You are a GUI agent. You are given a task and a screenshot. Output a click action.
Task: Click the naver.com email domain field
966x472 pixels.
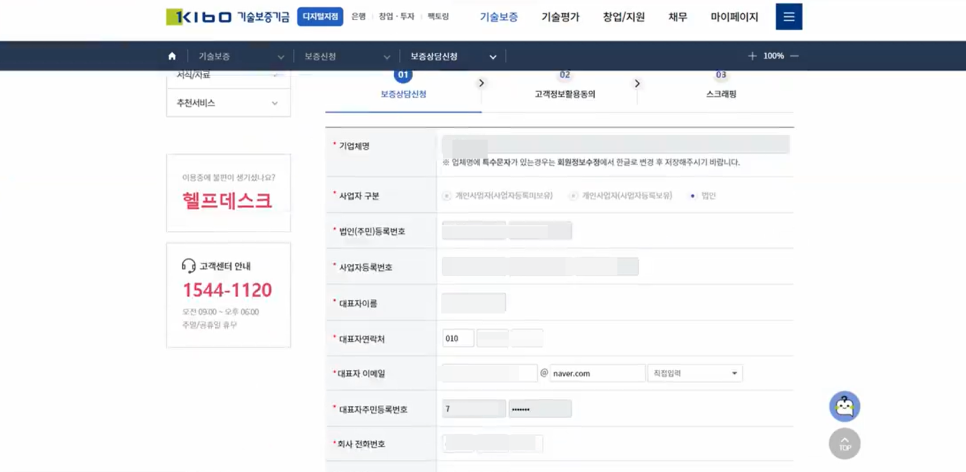pos(598,373)
